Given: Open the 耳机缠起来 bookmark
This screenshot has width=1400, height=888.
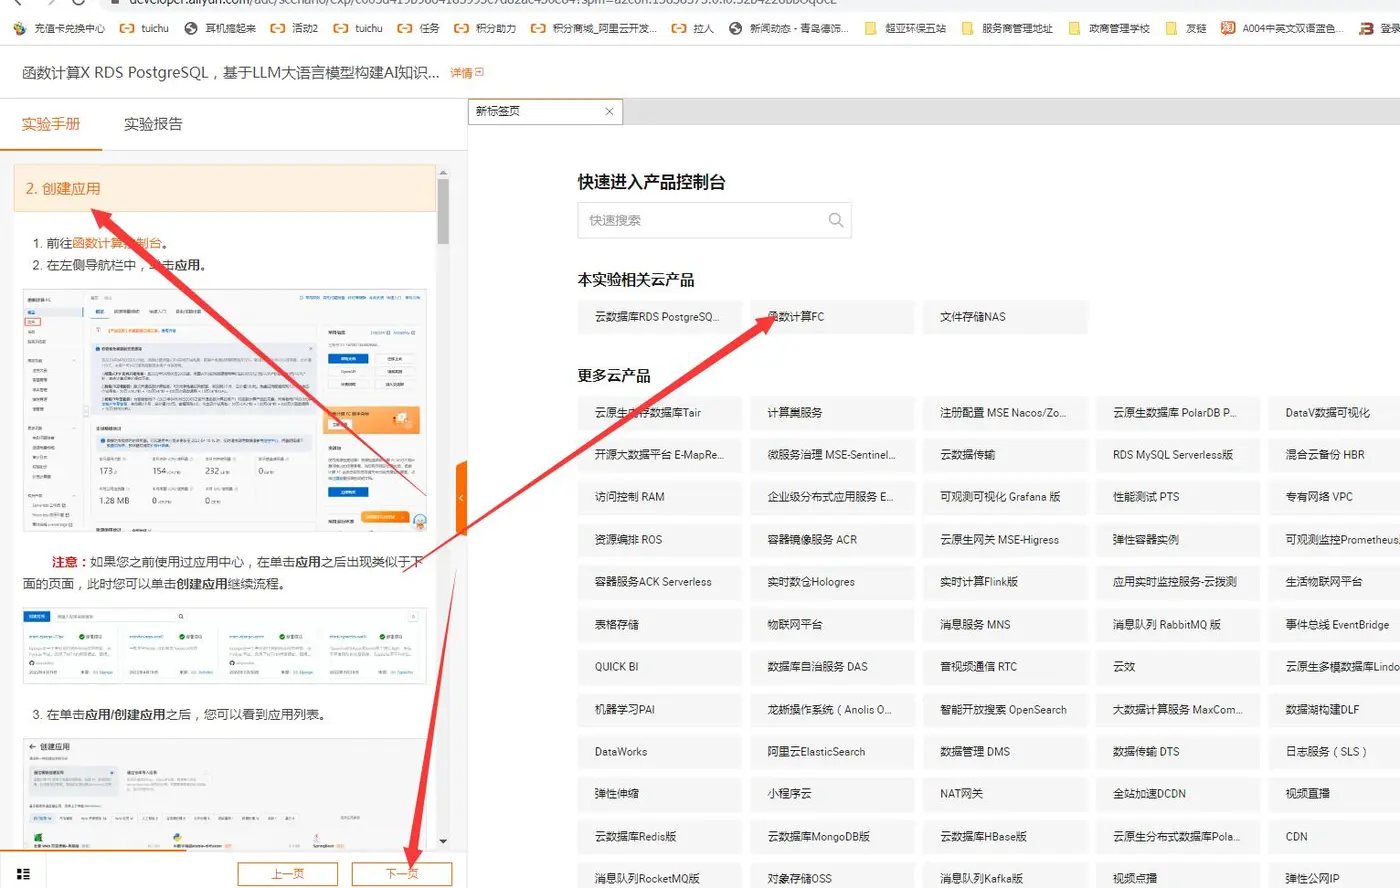Looking at the screenshot, I should point(220,28).
